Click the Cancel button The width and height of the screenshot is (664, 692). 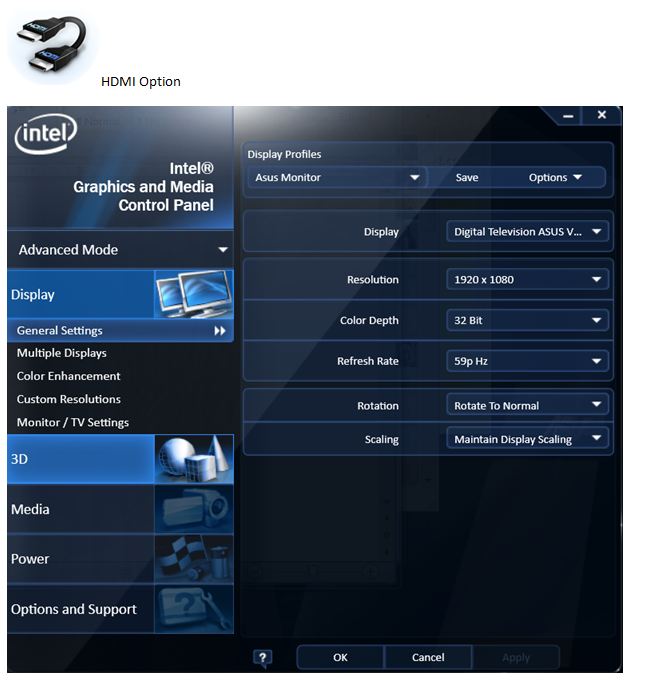tap(428, 657)
